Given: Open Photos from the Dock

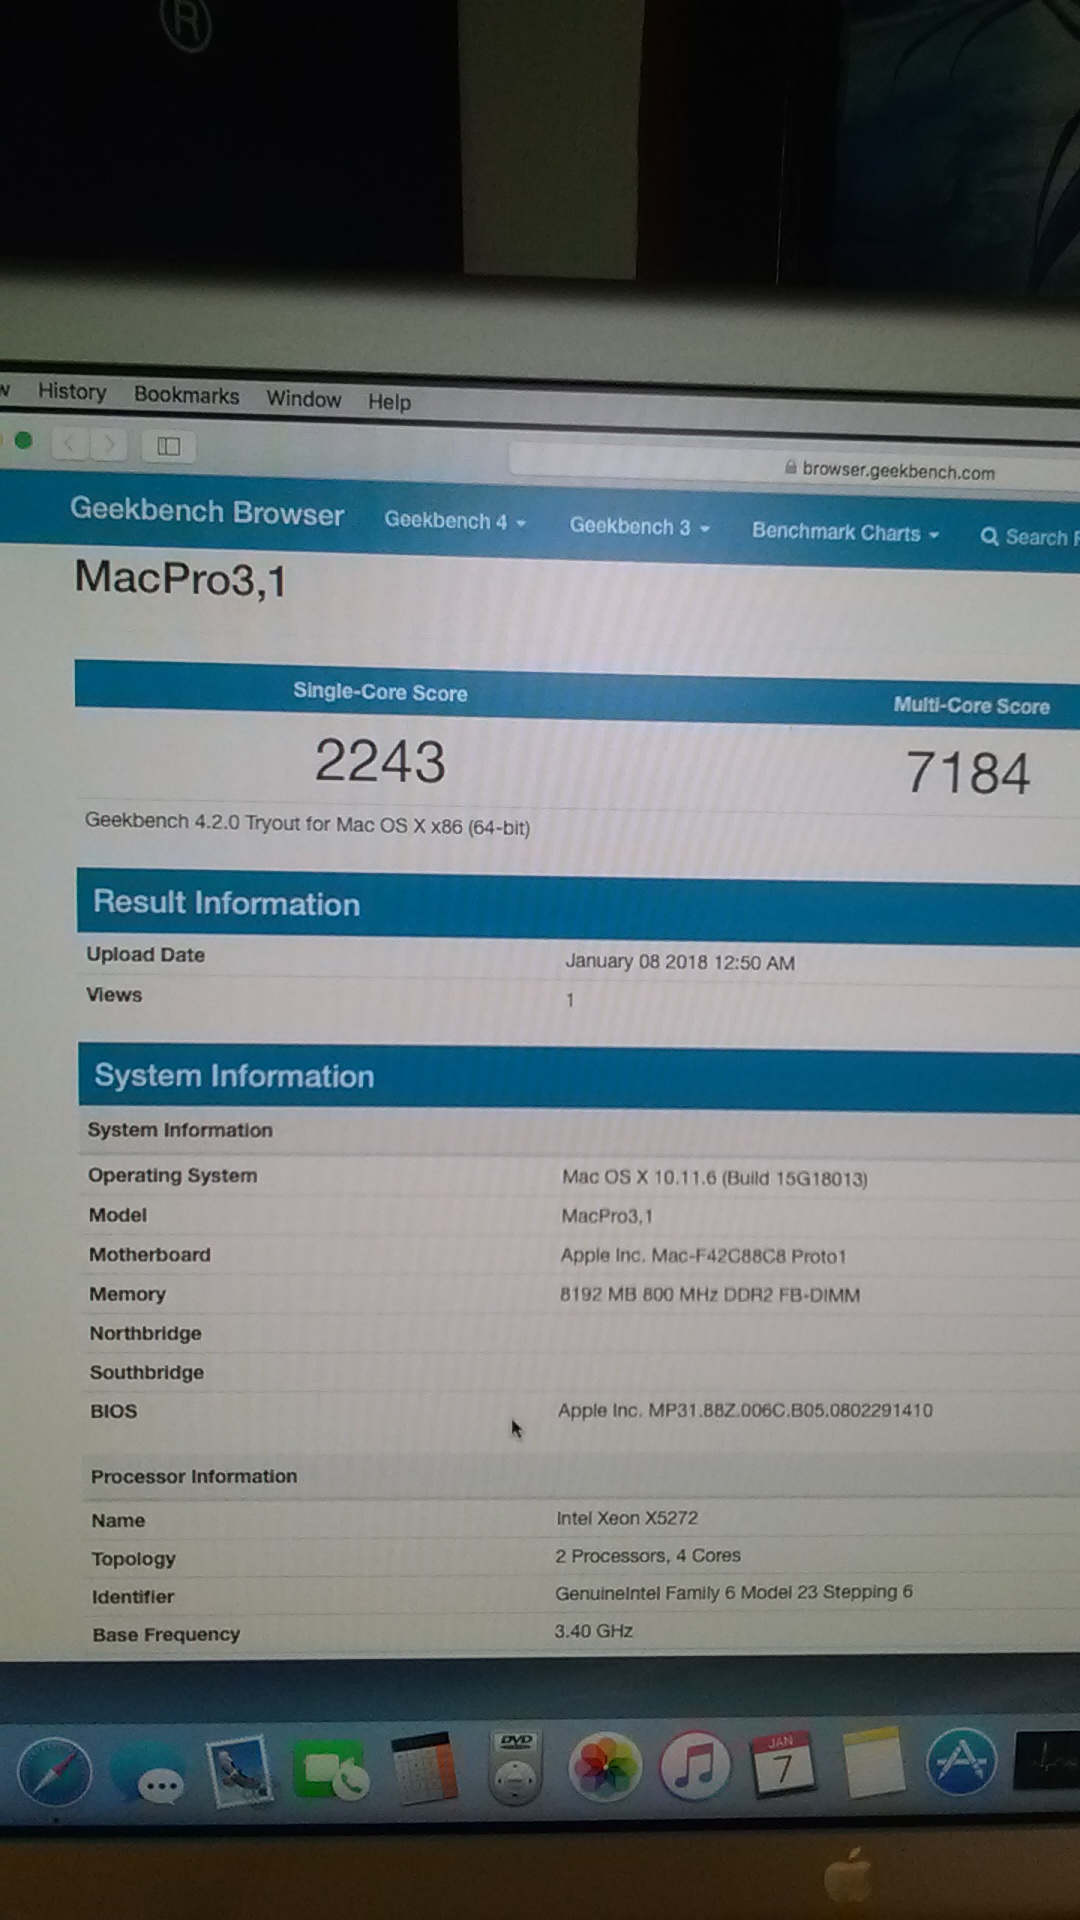Looking at the screenshot, I should coord(604,1767).
